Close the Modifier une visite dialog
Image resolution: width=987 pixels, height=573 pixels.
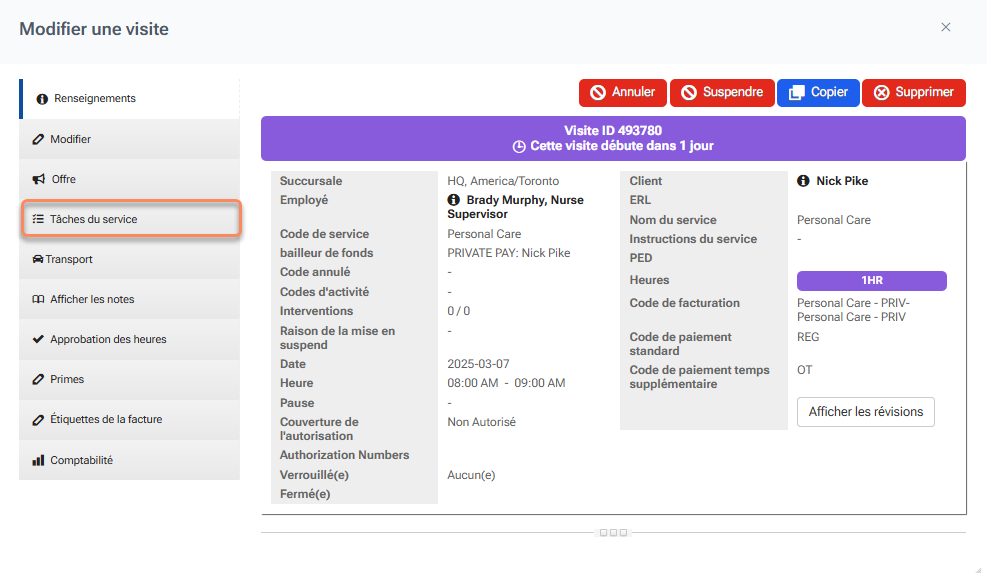pos(945,27)
